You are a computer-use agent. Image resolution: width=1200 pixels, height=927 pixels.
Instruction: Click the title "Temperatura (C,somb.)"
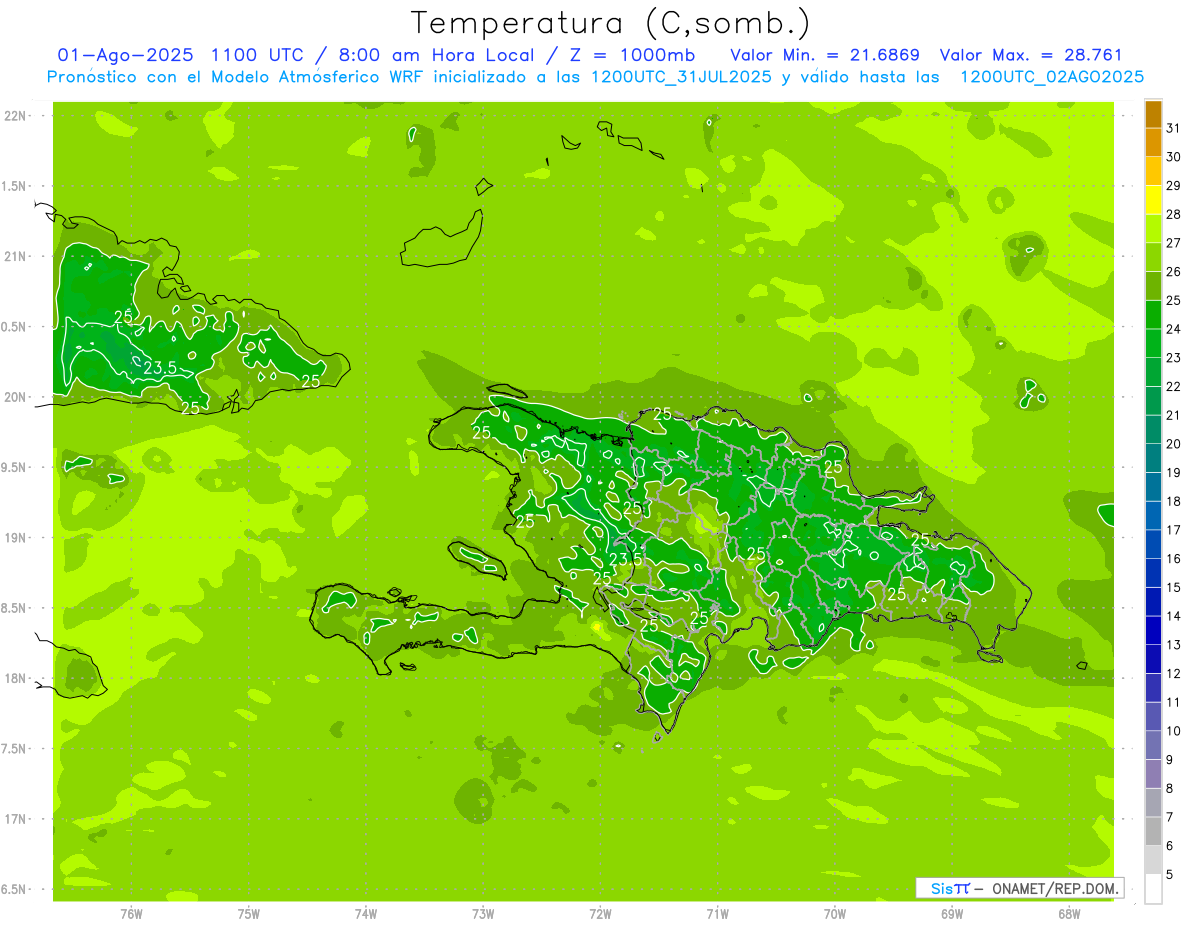[611, 23]
